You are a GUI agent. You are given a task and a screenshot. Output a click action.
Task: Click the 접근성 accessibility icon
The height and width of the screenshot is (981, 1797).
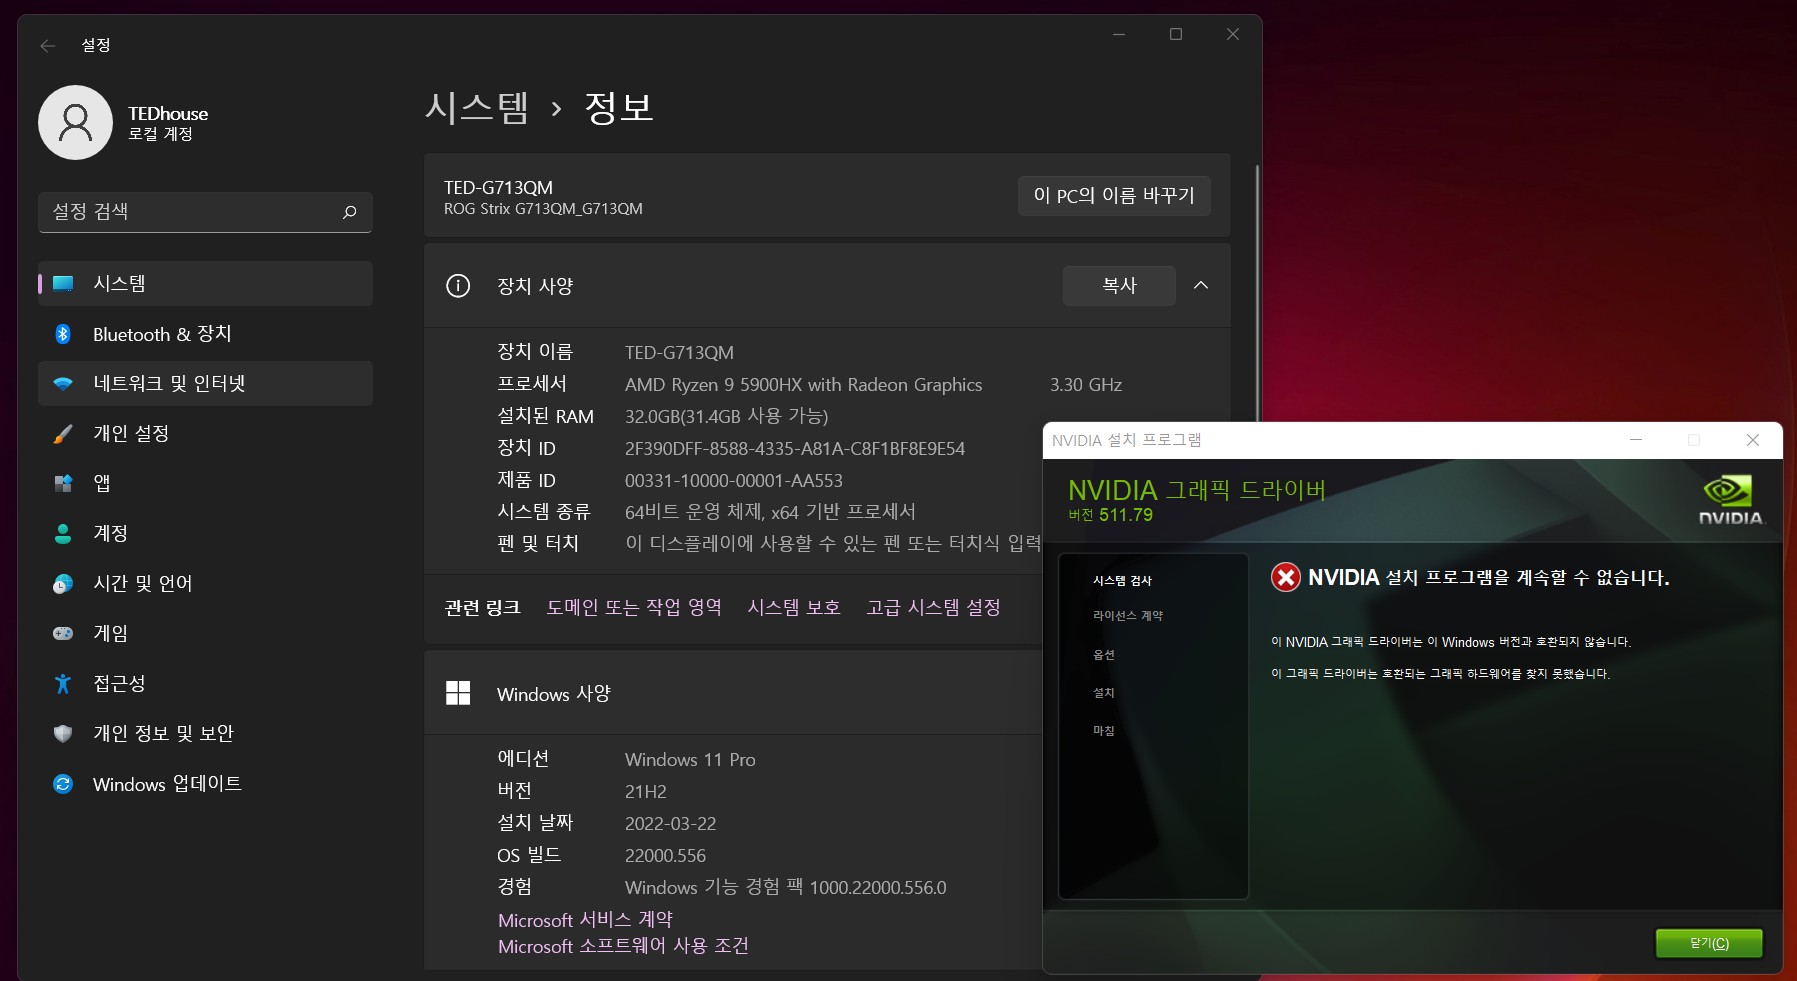[x=63, y=684]
